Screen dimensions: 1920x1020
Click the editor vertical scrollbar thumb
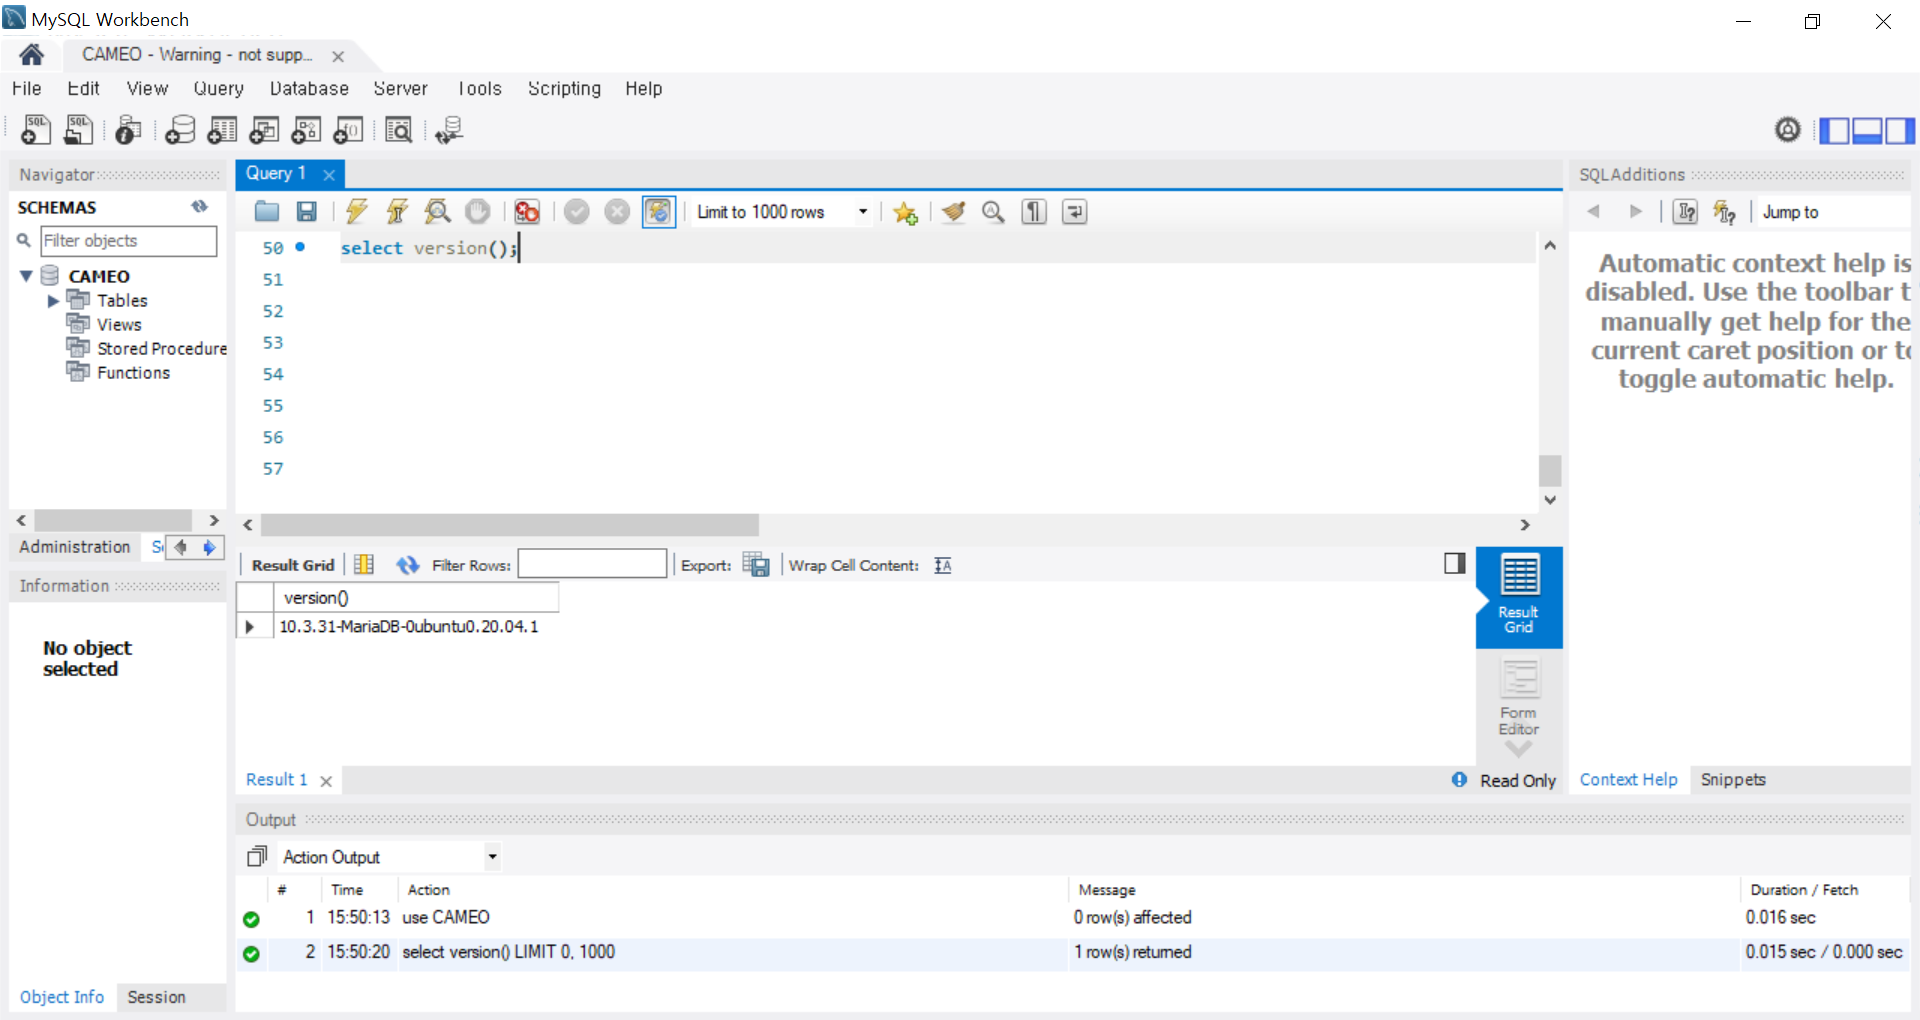click(1550, 470)
